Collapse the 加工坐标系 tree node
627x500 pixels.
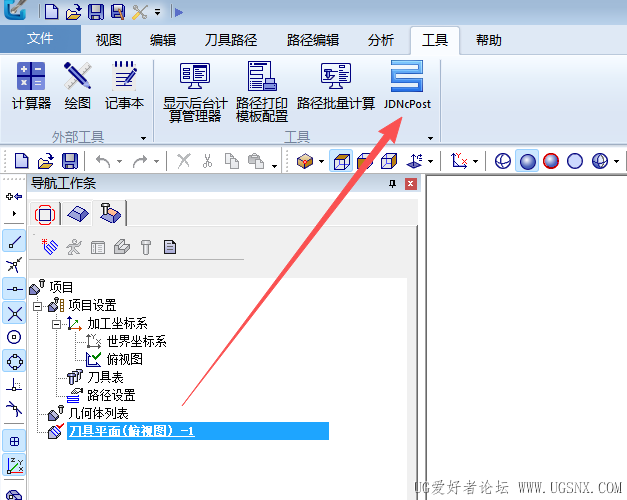click(x=56, y=324)
